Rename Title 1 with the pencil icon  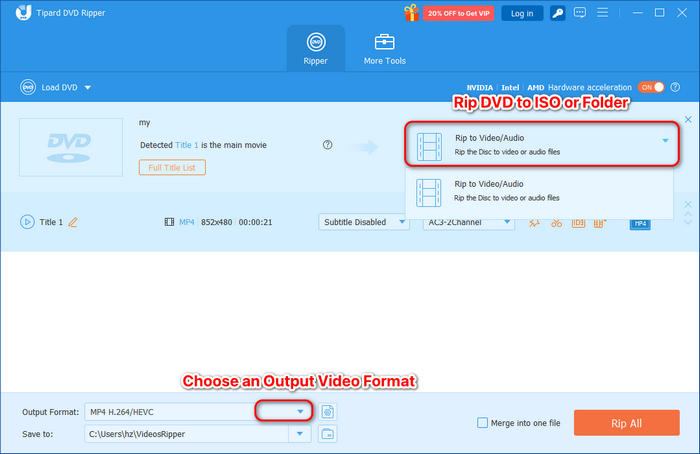click(73, 222)
